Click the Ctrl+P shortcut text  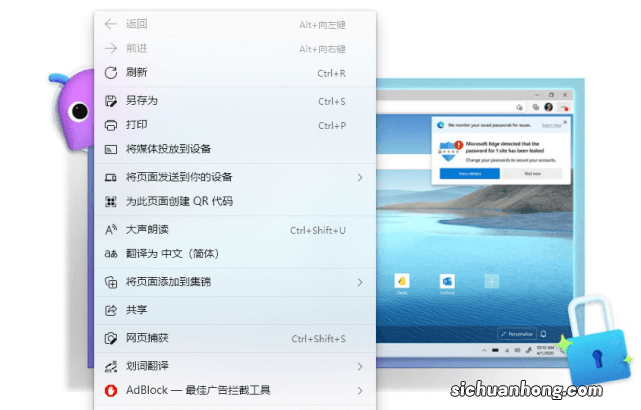click(332, 125)
